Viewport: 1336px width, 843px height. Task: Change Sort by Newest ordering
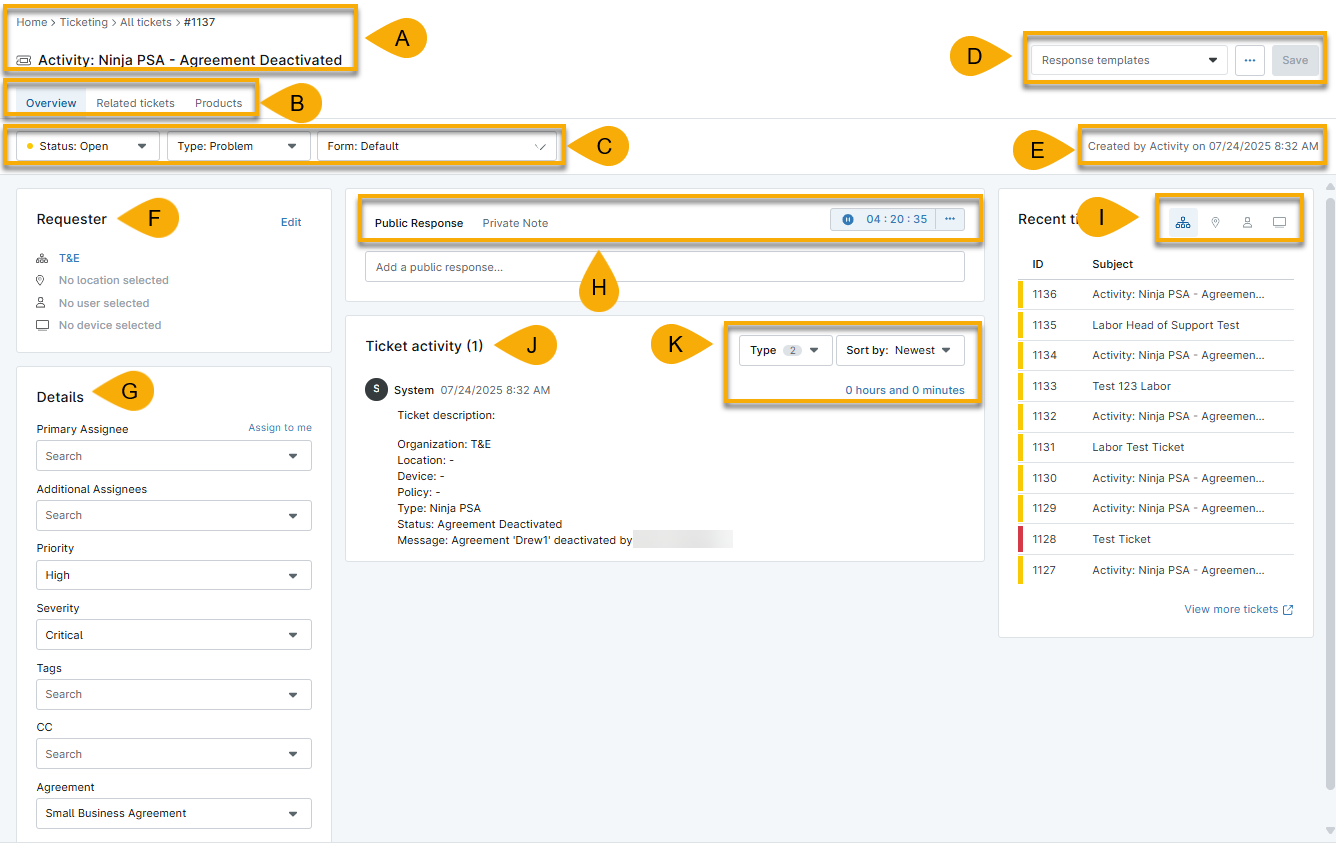pyautogui.click(x=899, y=350)
